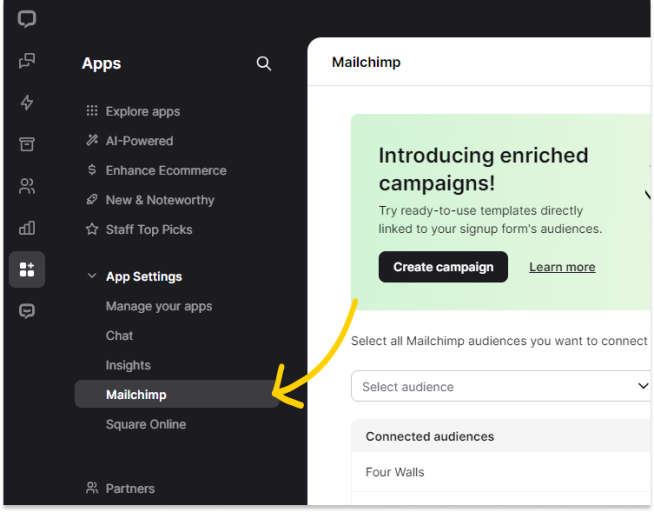The width and height of the screenshot is (654, 512).
Task: Open the Engage lightning bolt icon
Action: pyautogui.click(x=27, y=103)
